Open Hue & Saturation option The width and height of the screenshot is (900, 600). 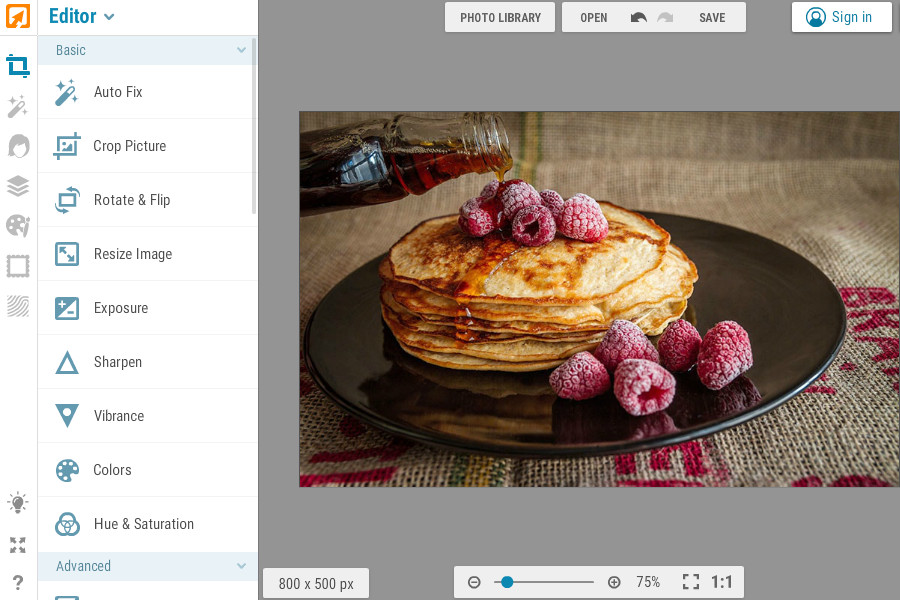(x=143, y=524)
